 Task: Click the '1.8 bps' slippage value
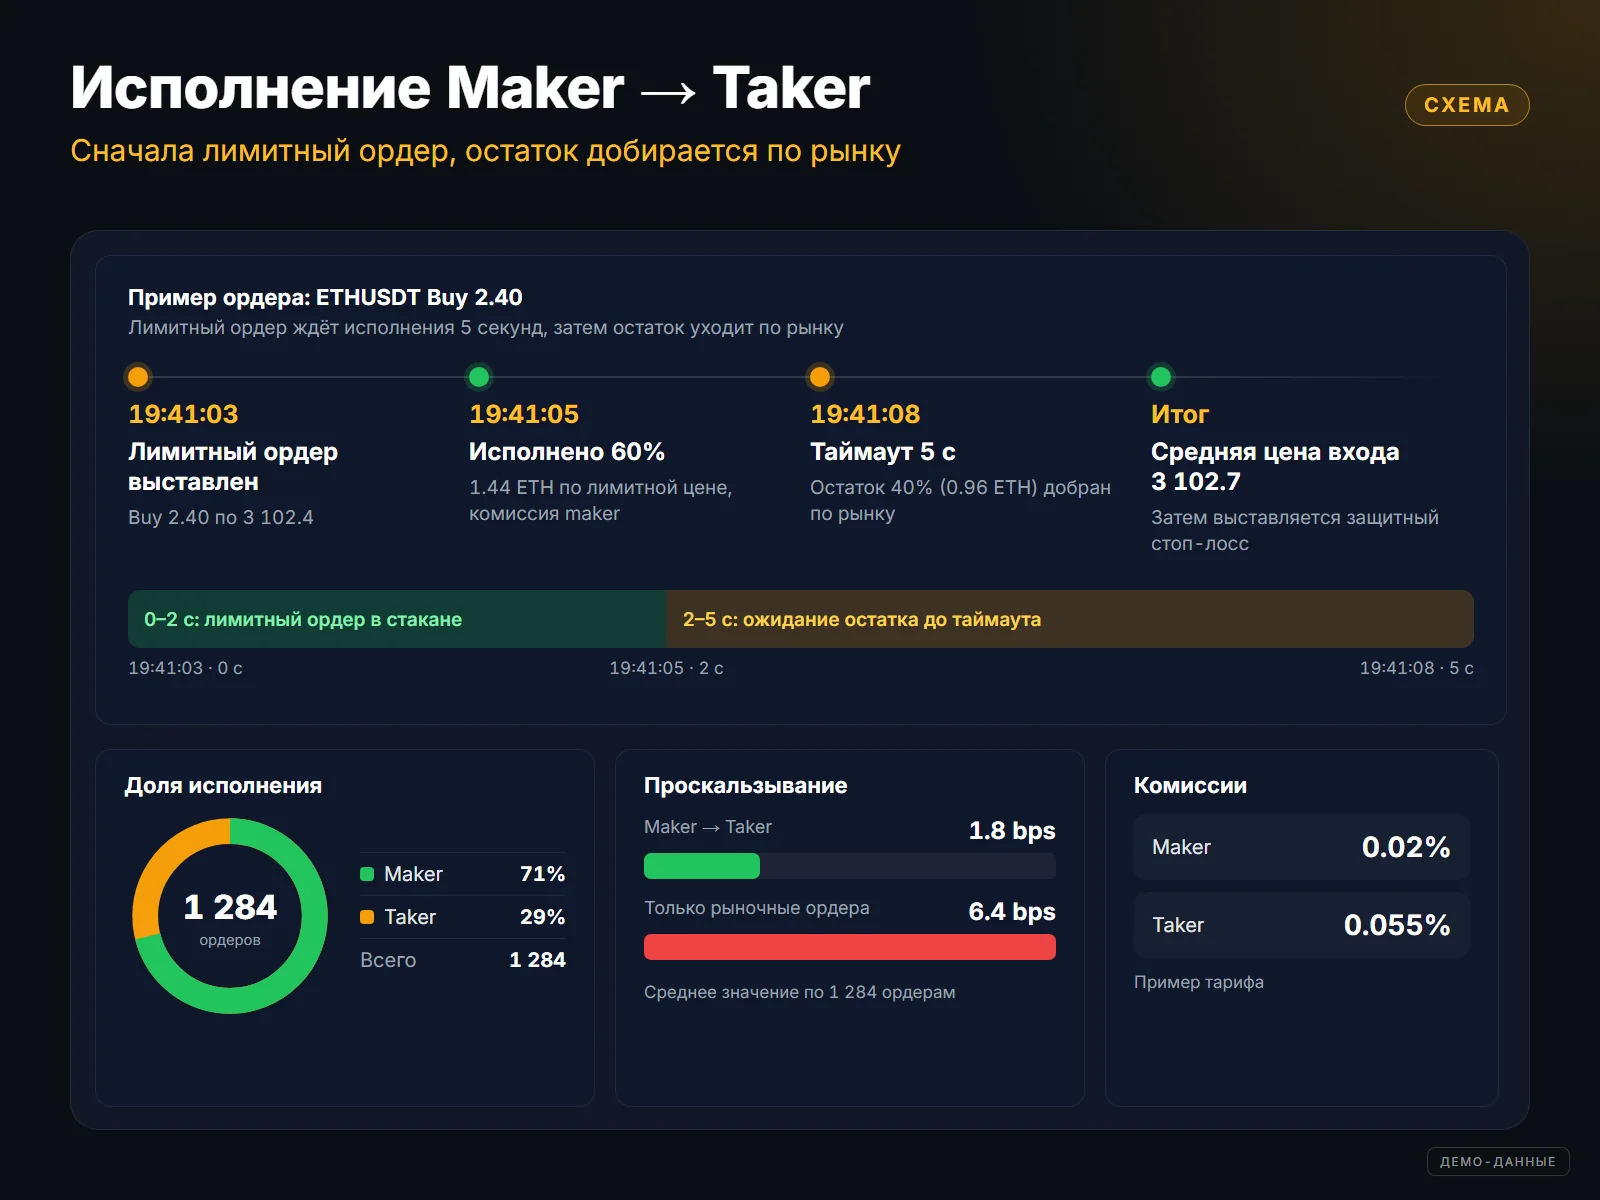point(1012,830)
